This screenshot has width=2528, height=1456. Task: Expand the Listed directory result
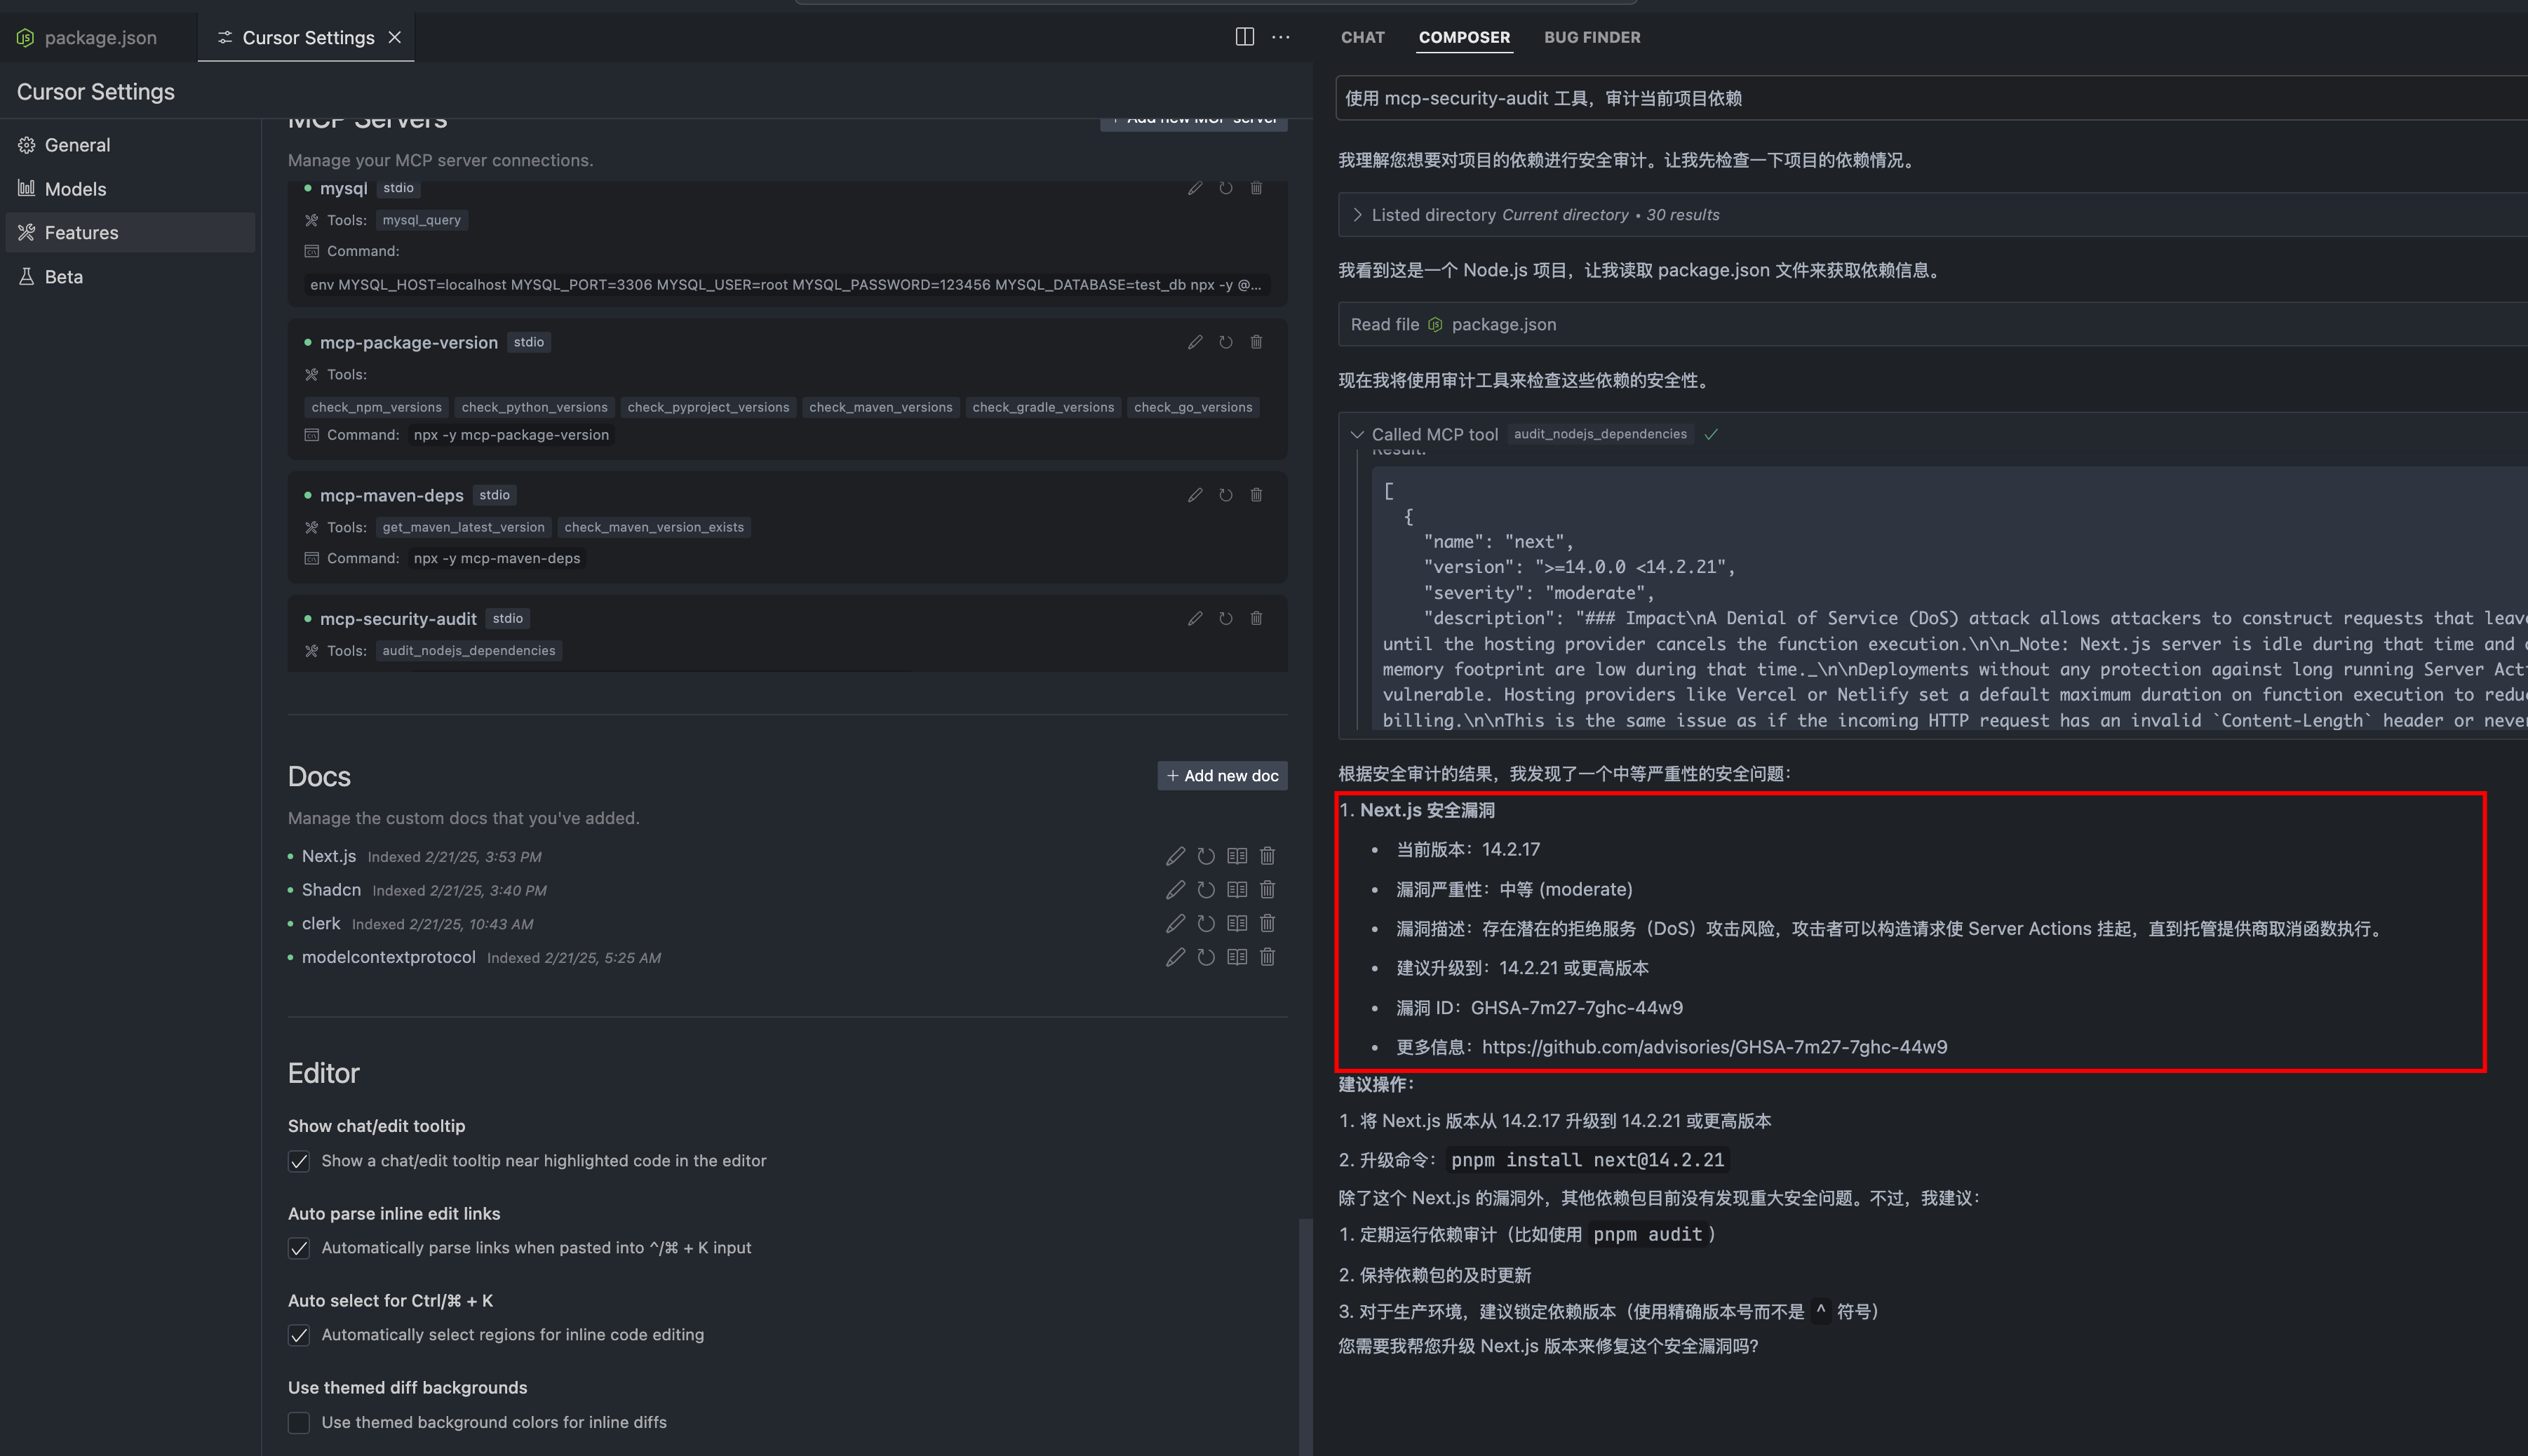coord(1357,215)
